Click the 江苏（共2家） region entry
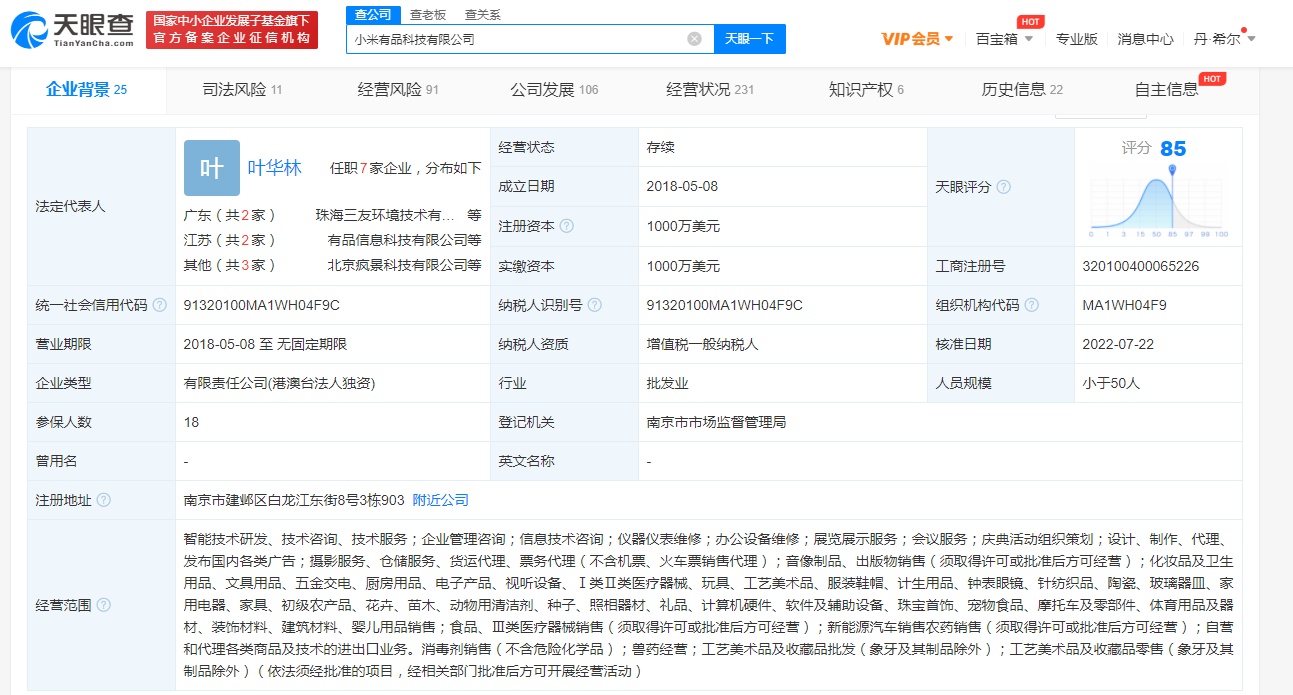The height and width of the screenshot is (695, 1293). [230, 240]
